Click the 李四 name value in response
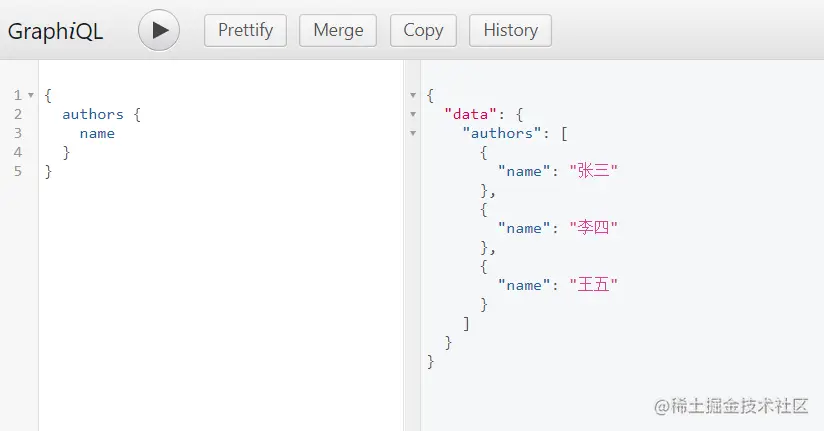 [594, 228]
